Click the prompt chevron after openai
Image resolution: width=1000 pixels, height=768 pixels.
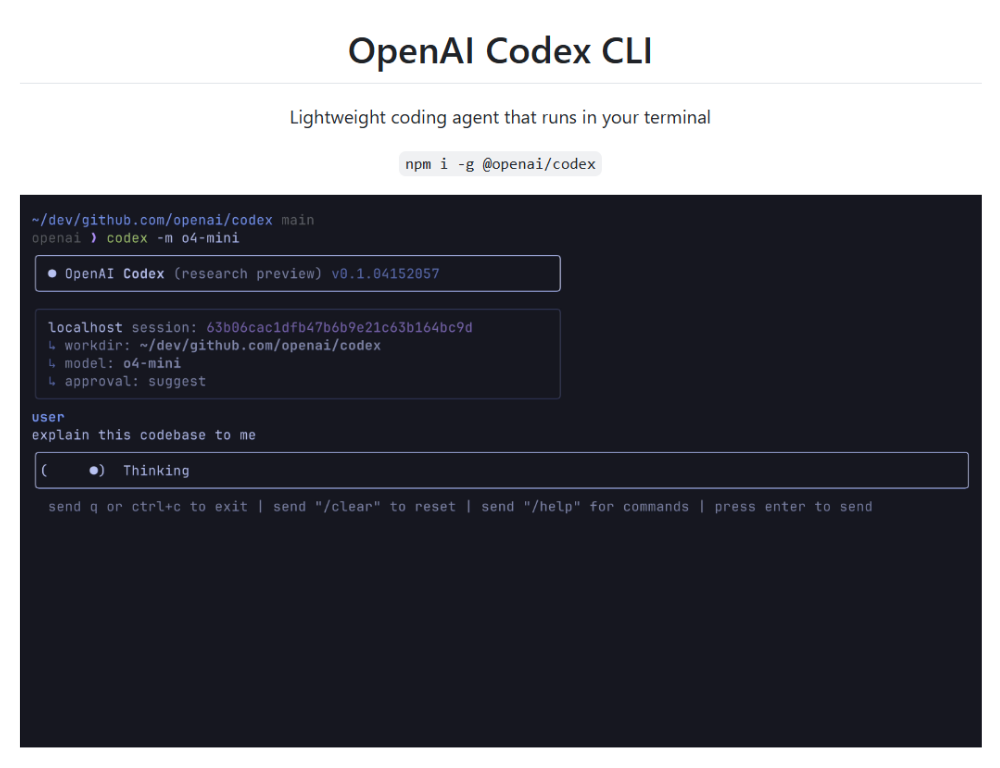click(94, 238)
